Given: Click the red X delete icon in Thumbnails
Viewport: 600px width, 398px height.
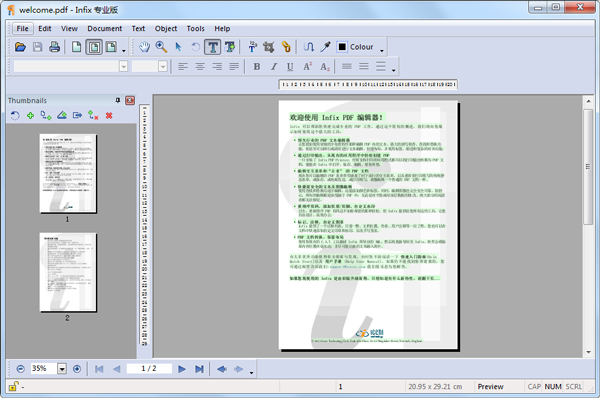Looking at the screenshot, I should coord(109,115).
